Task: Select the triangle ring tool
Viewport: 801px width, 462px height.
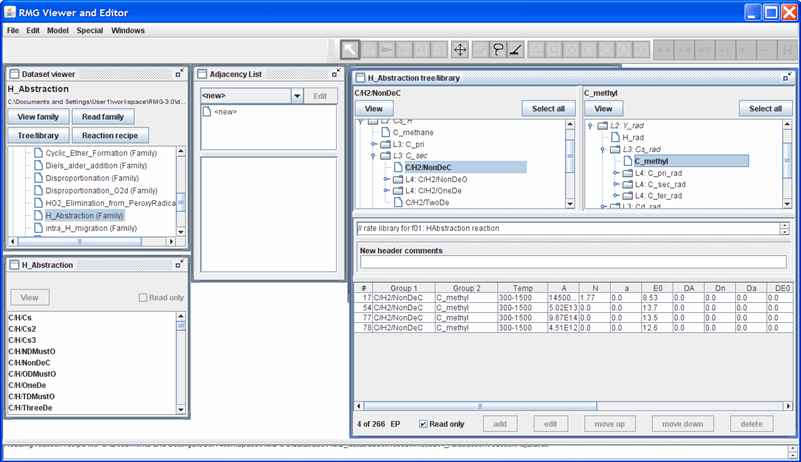Action: click(x=536, y=50)
